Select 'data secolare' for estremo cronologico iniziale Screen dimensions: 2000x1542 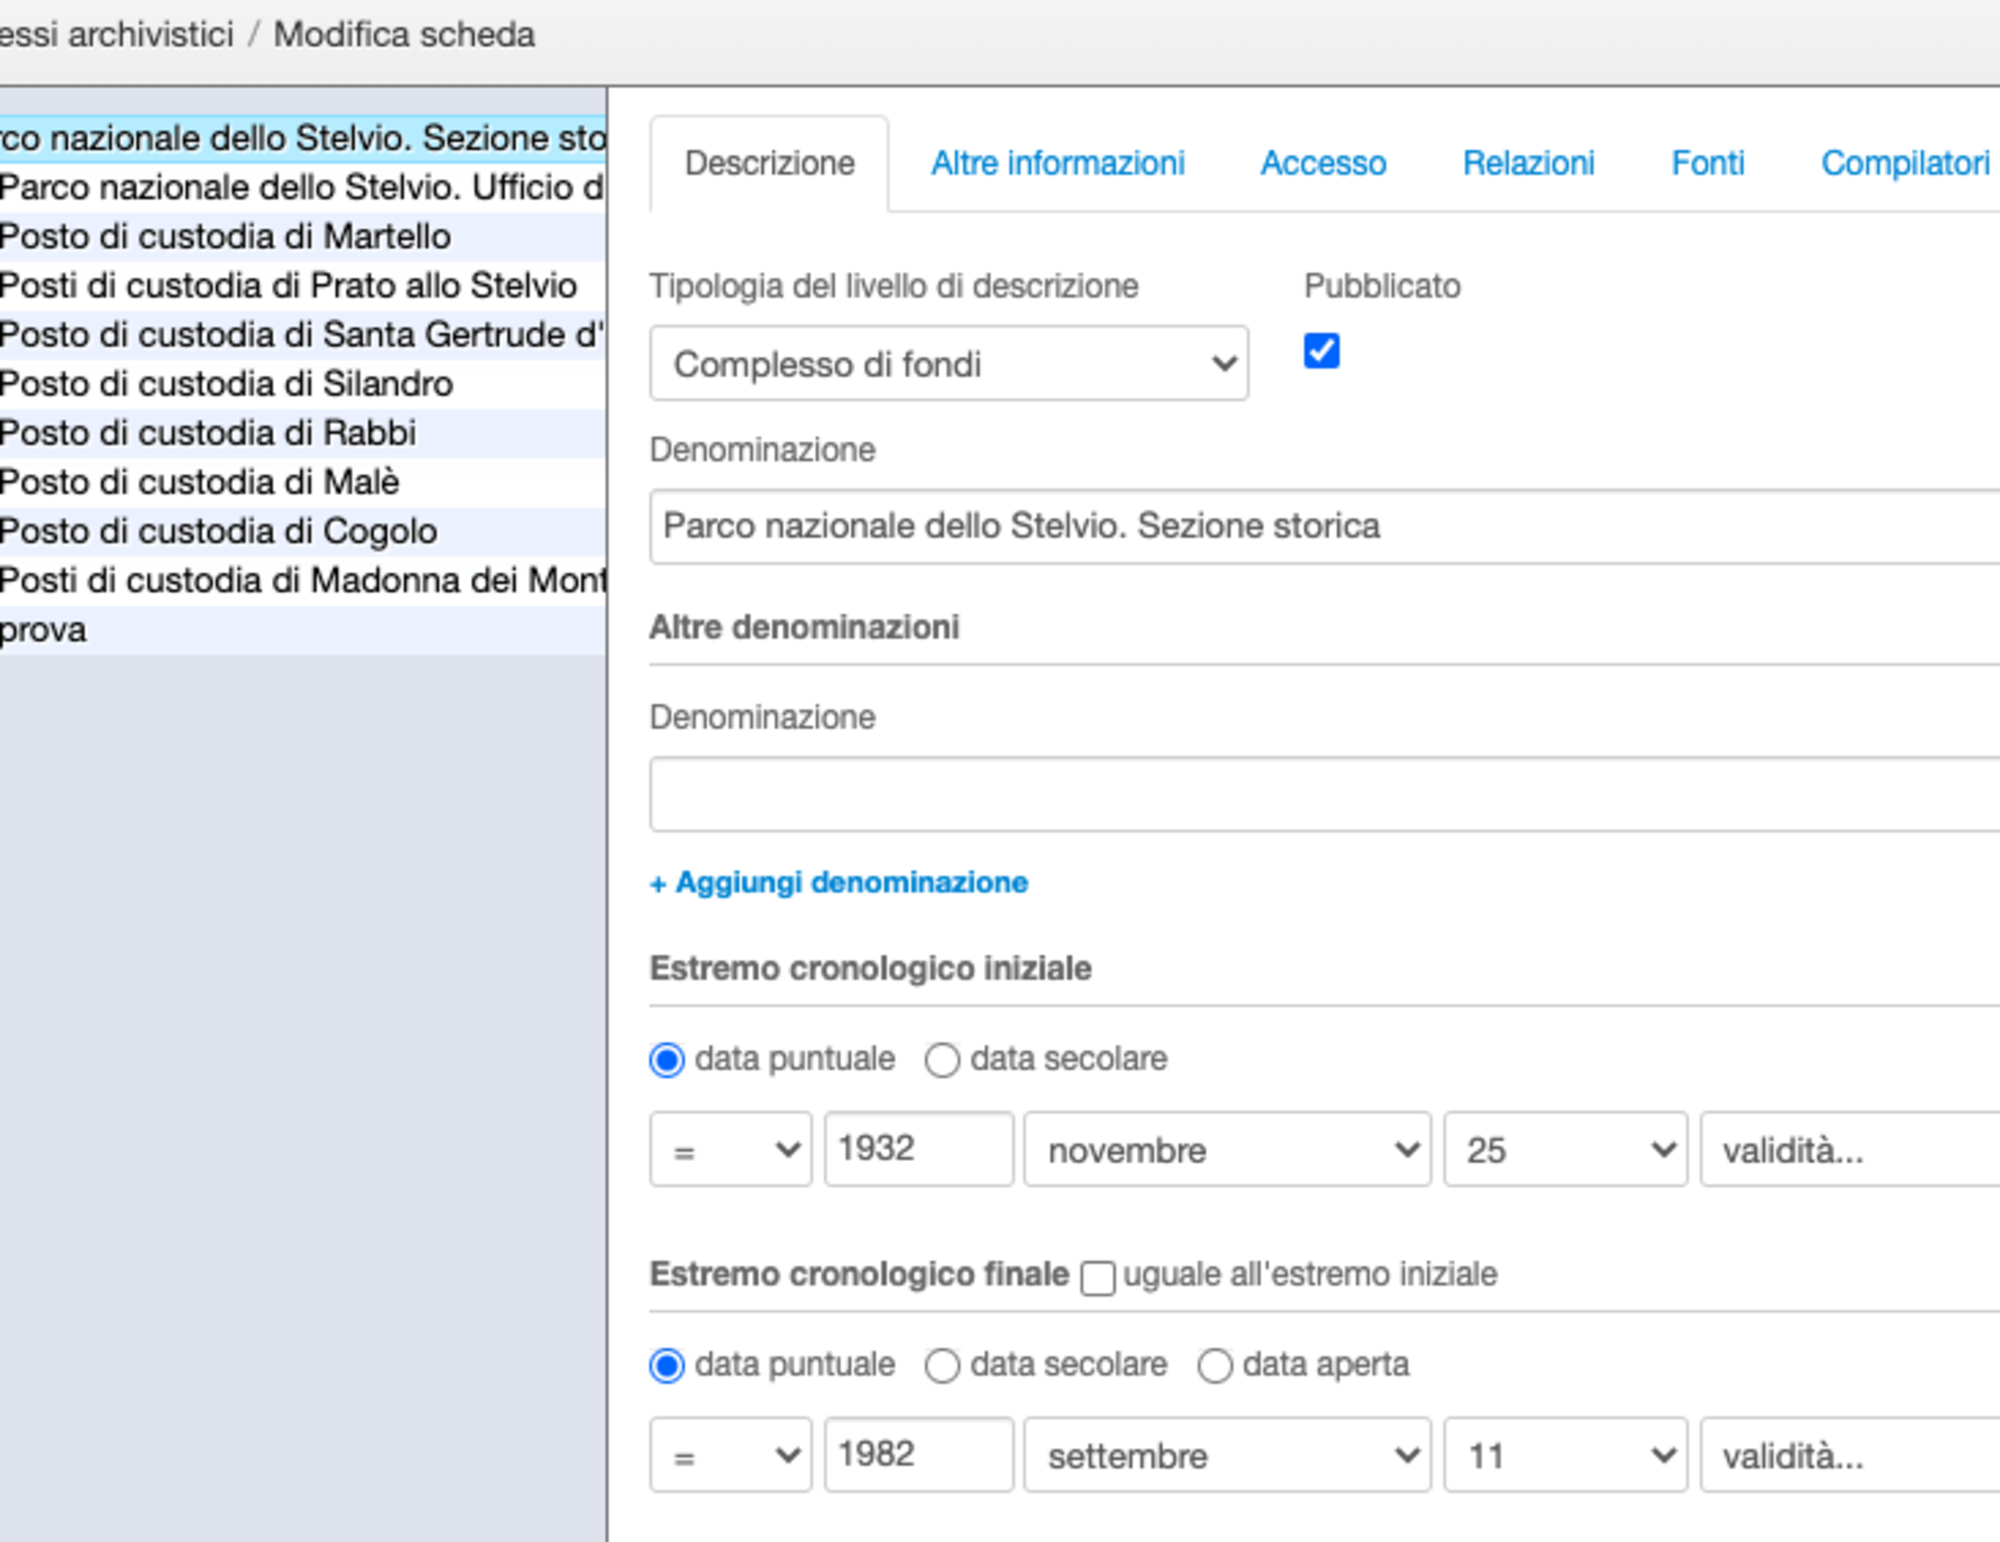pyautogui.click(x=941, y=1059)
